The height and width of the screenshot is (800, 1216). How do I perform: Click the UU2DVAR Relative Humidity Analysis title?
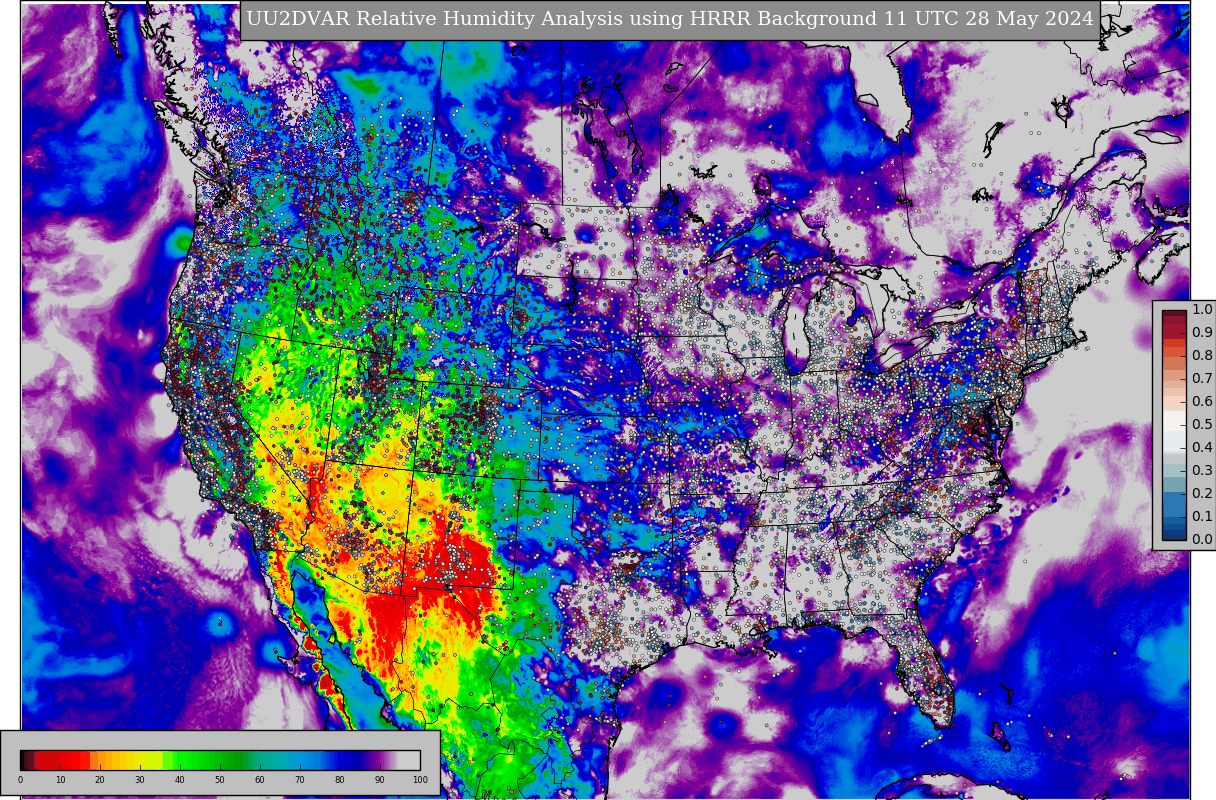[670, 20]
